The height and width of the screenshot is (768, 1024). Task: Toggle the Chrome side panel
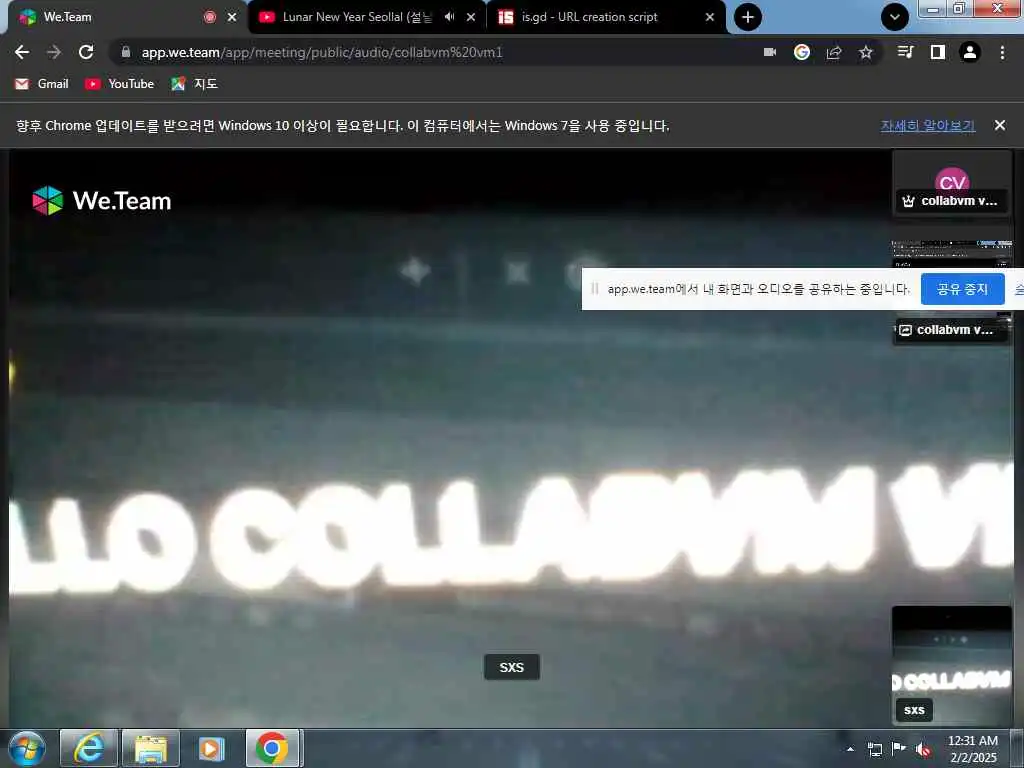point(938,52)
